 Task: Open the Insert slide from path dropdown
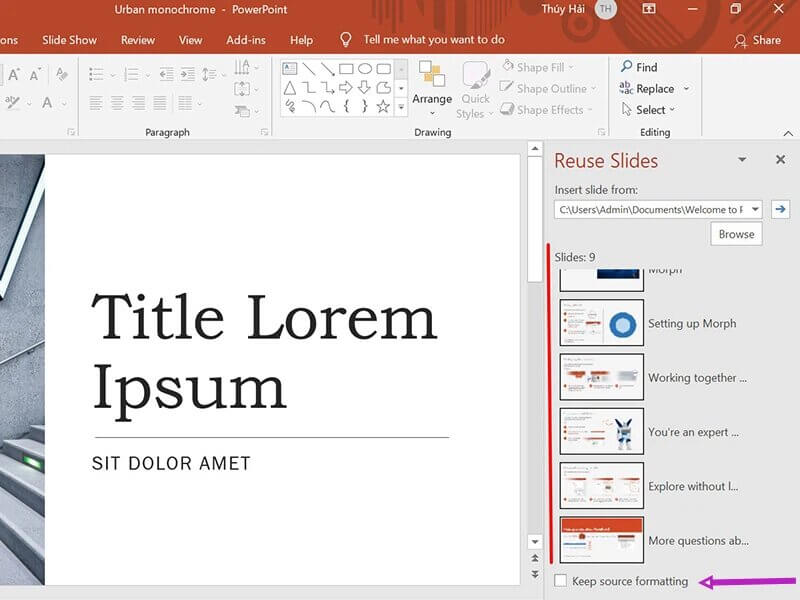pos(757,209)
